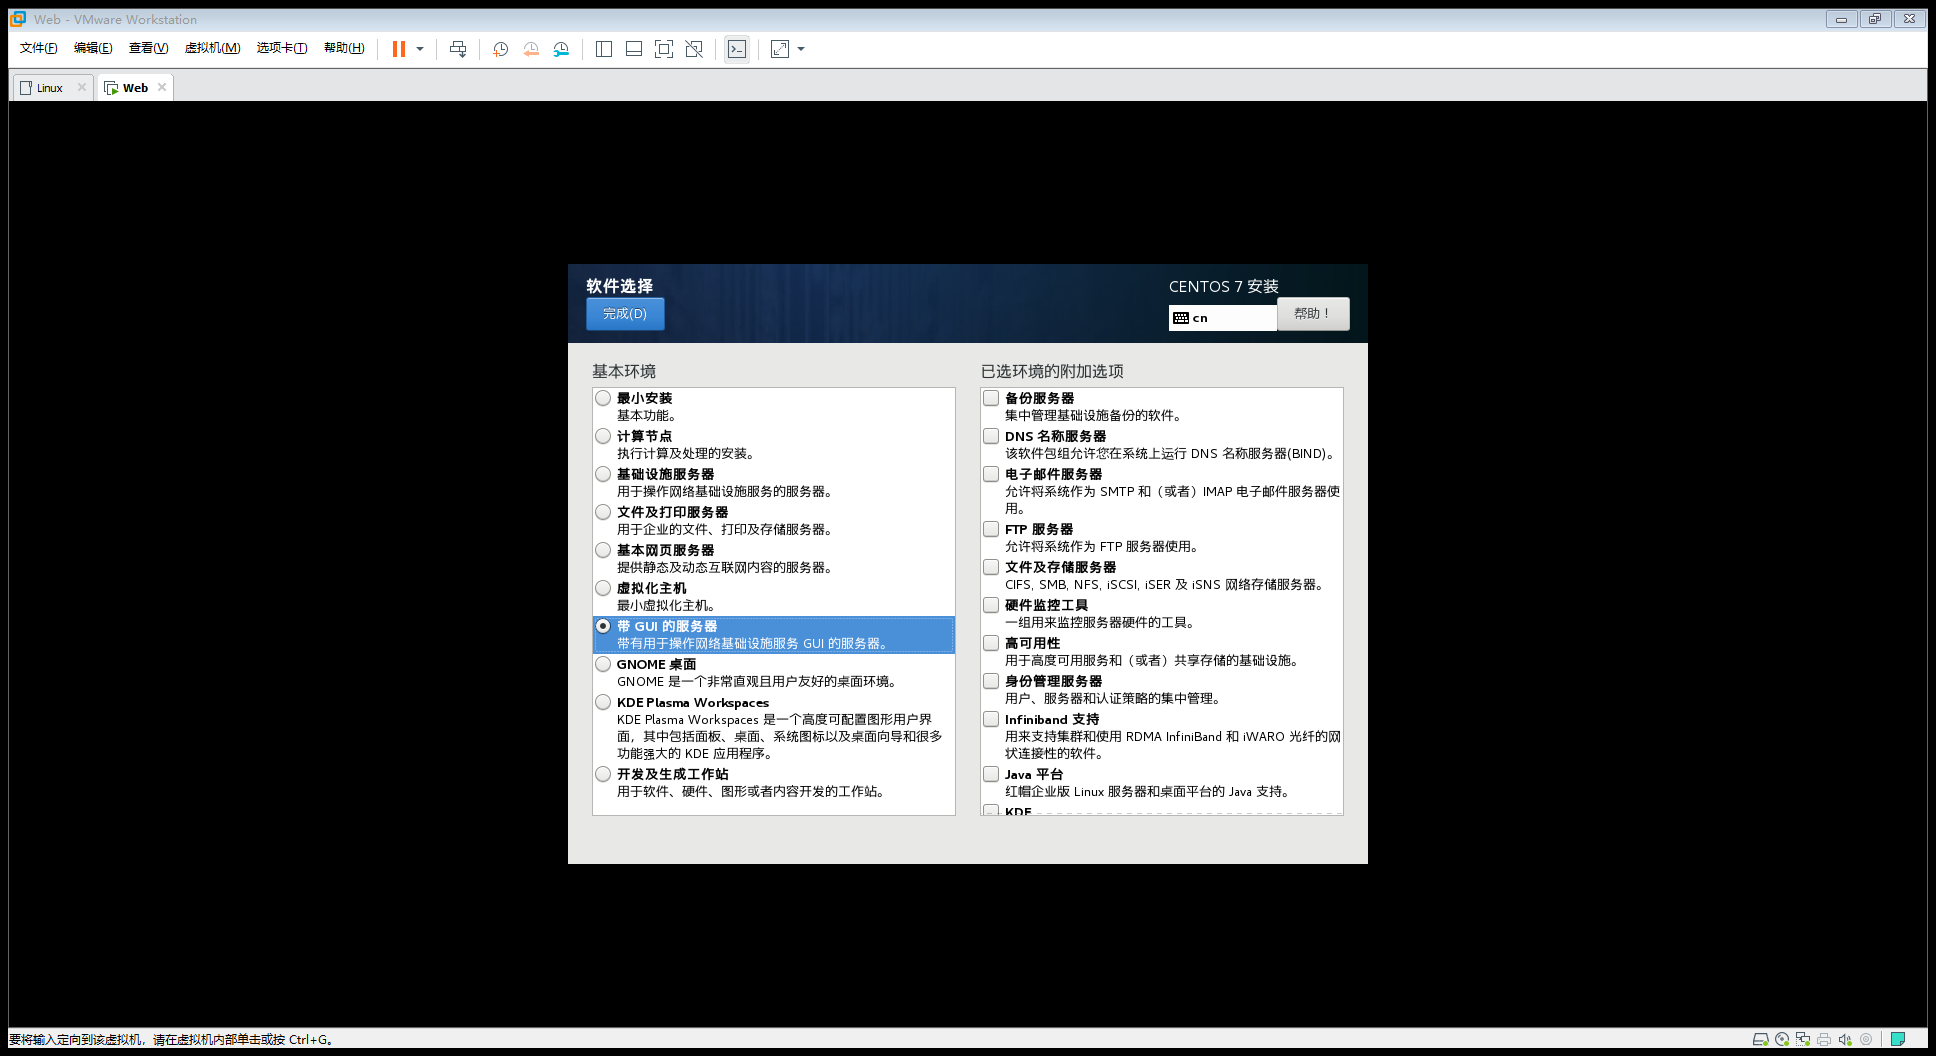Click the disc device icon beside the sound icon
The width and height of the screenshot is (1936, 1056).
1866,1040
